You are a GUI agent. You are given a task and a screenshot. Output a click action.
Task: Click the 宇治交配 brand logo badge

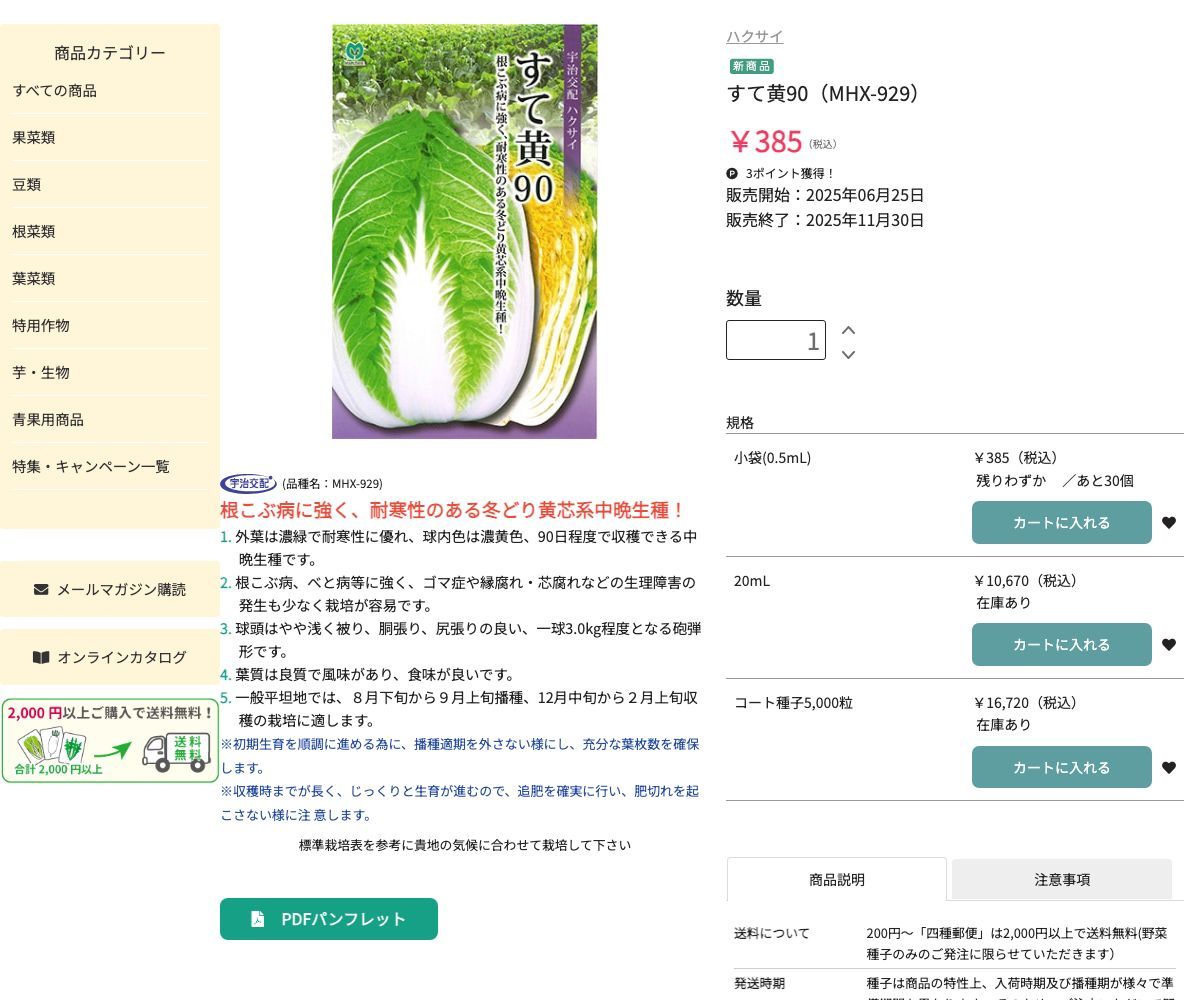[x=248, y=484]
